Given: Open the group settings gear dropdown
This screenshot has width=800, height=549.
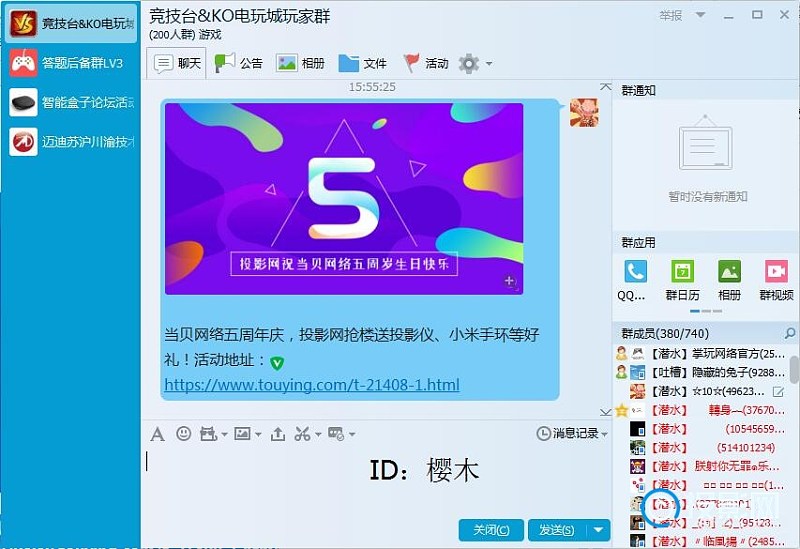Looking at the screenshot, I should coord(474,64).
